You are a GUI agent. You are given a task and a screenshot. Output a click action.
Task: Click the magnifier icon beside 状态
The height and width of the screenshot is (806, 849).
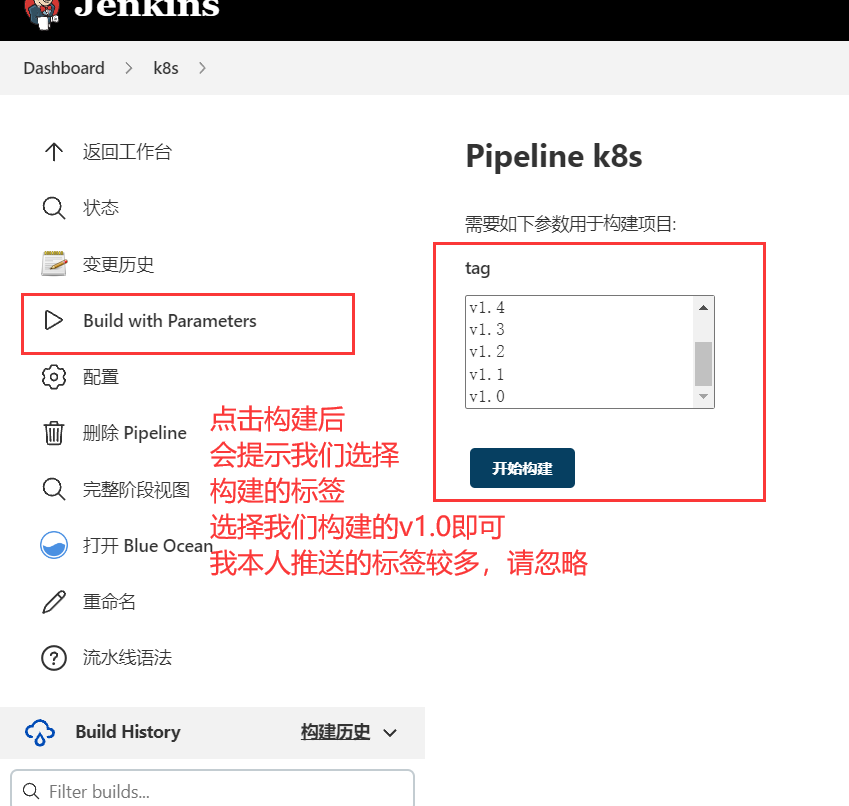54,208
